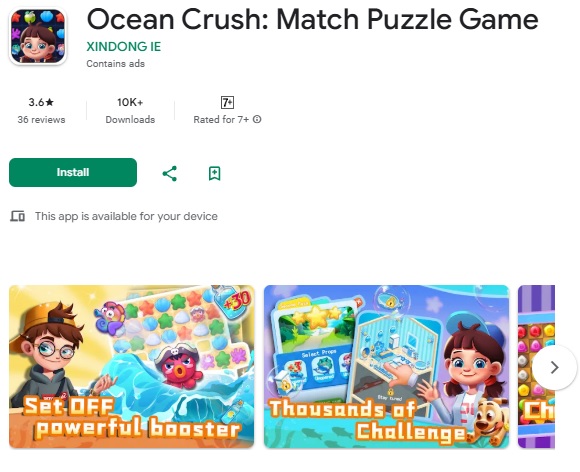Click the app title heading
Screen dimensions: 580x472
point(312,19)
